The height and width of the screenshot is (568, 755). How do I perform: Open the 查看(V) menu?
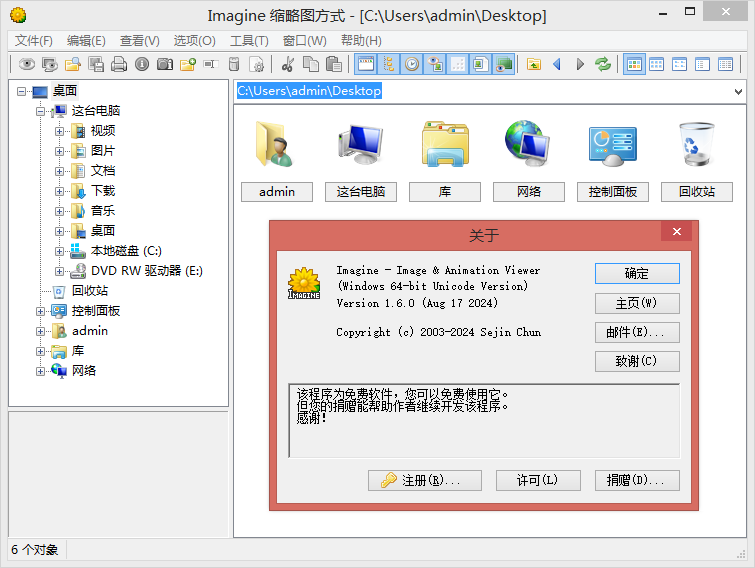tap(140, 40)
